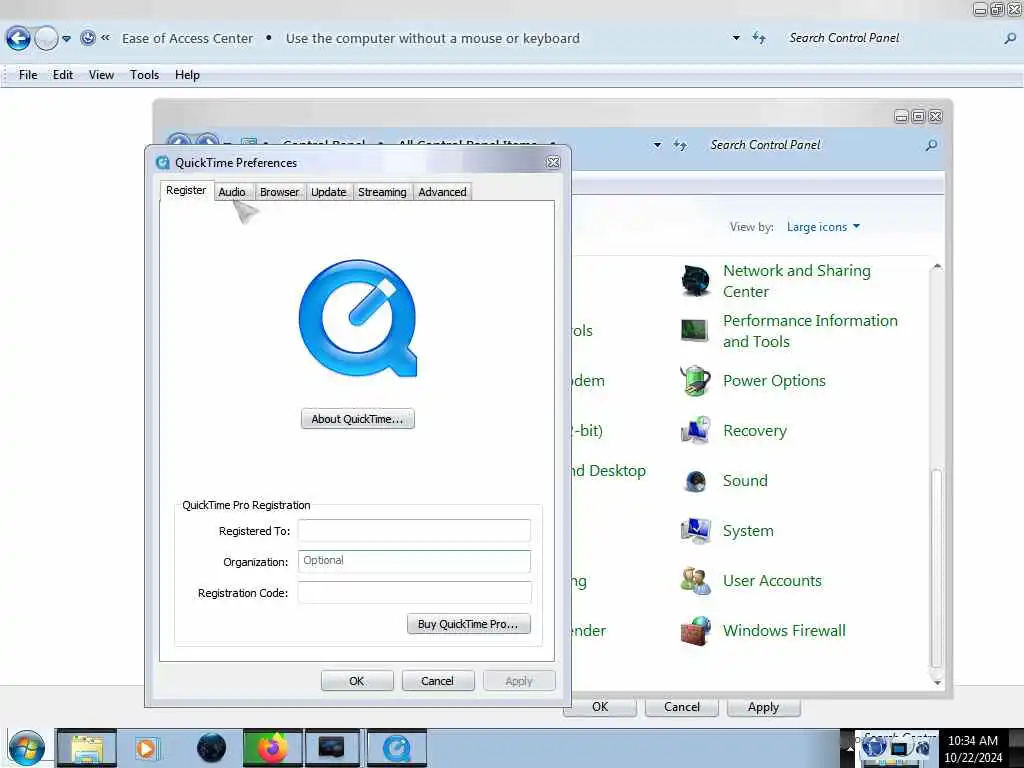Screen dimensions: 1024x768
Task: Open the Windows Start menu
Action: [26, 748]
